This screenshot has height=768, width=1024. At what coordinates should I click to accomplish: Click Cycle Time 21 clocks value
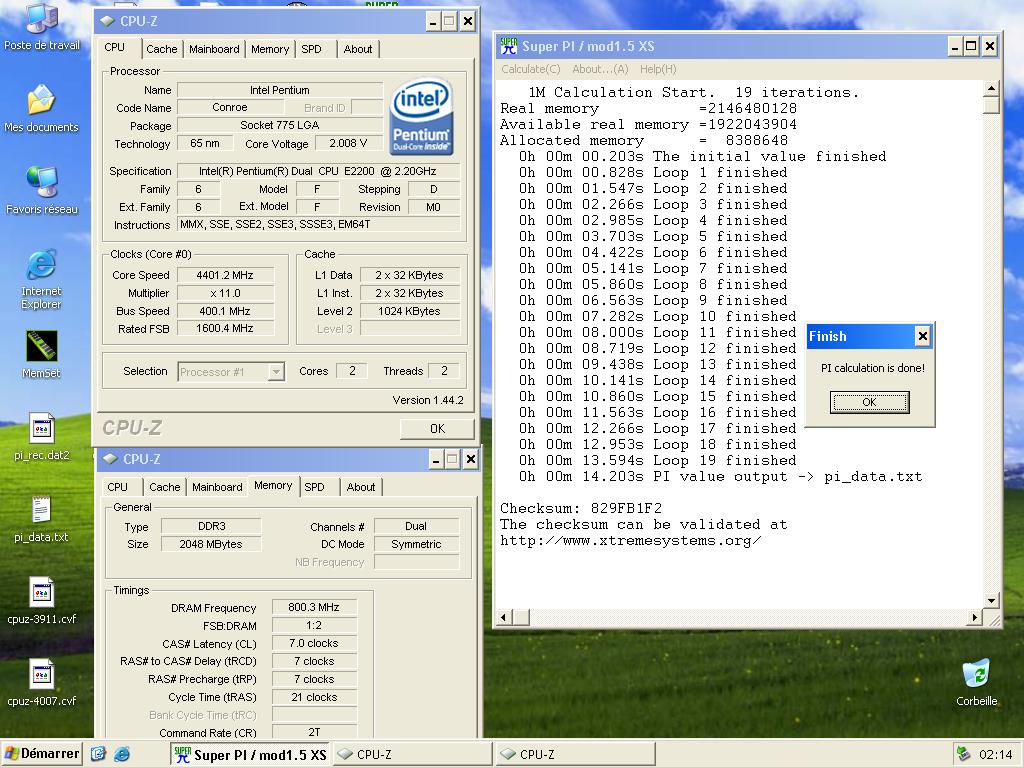coord(314,697)
